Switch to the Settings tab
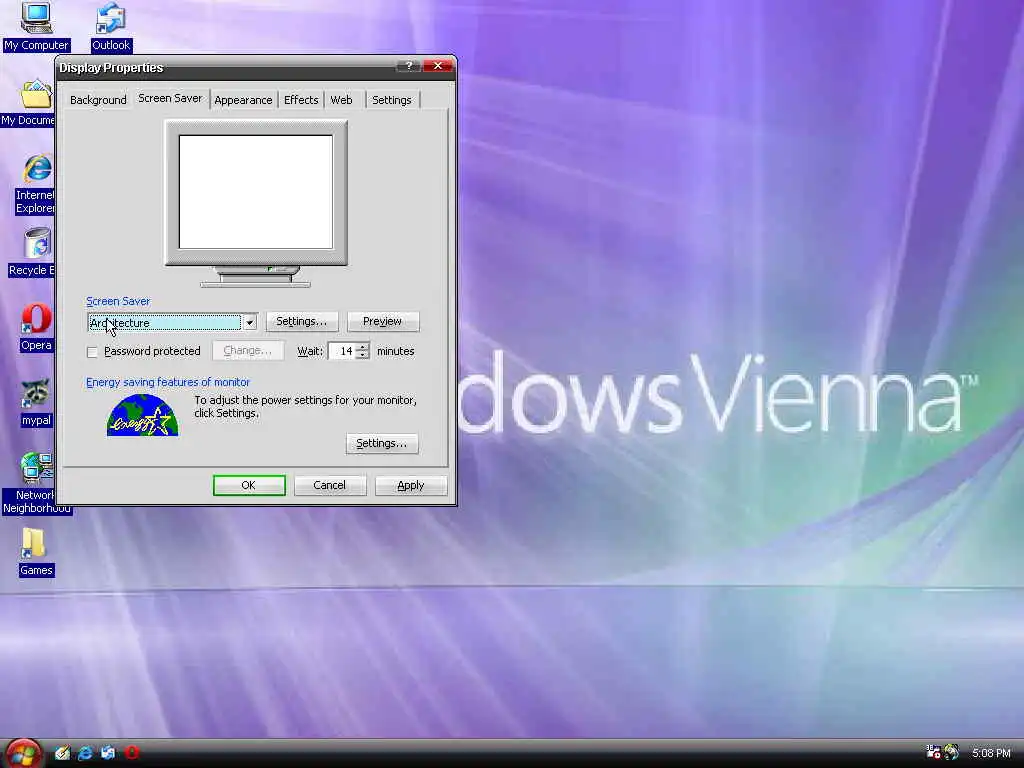 (x=392, y=100)
